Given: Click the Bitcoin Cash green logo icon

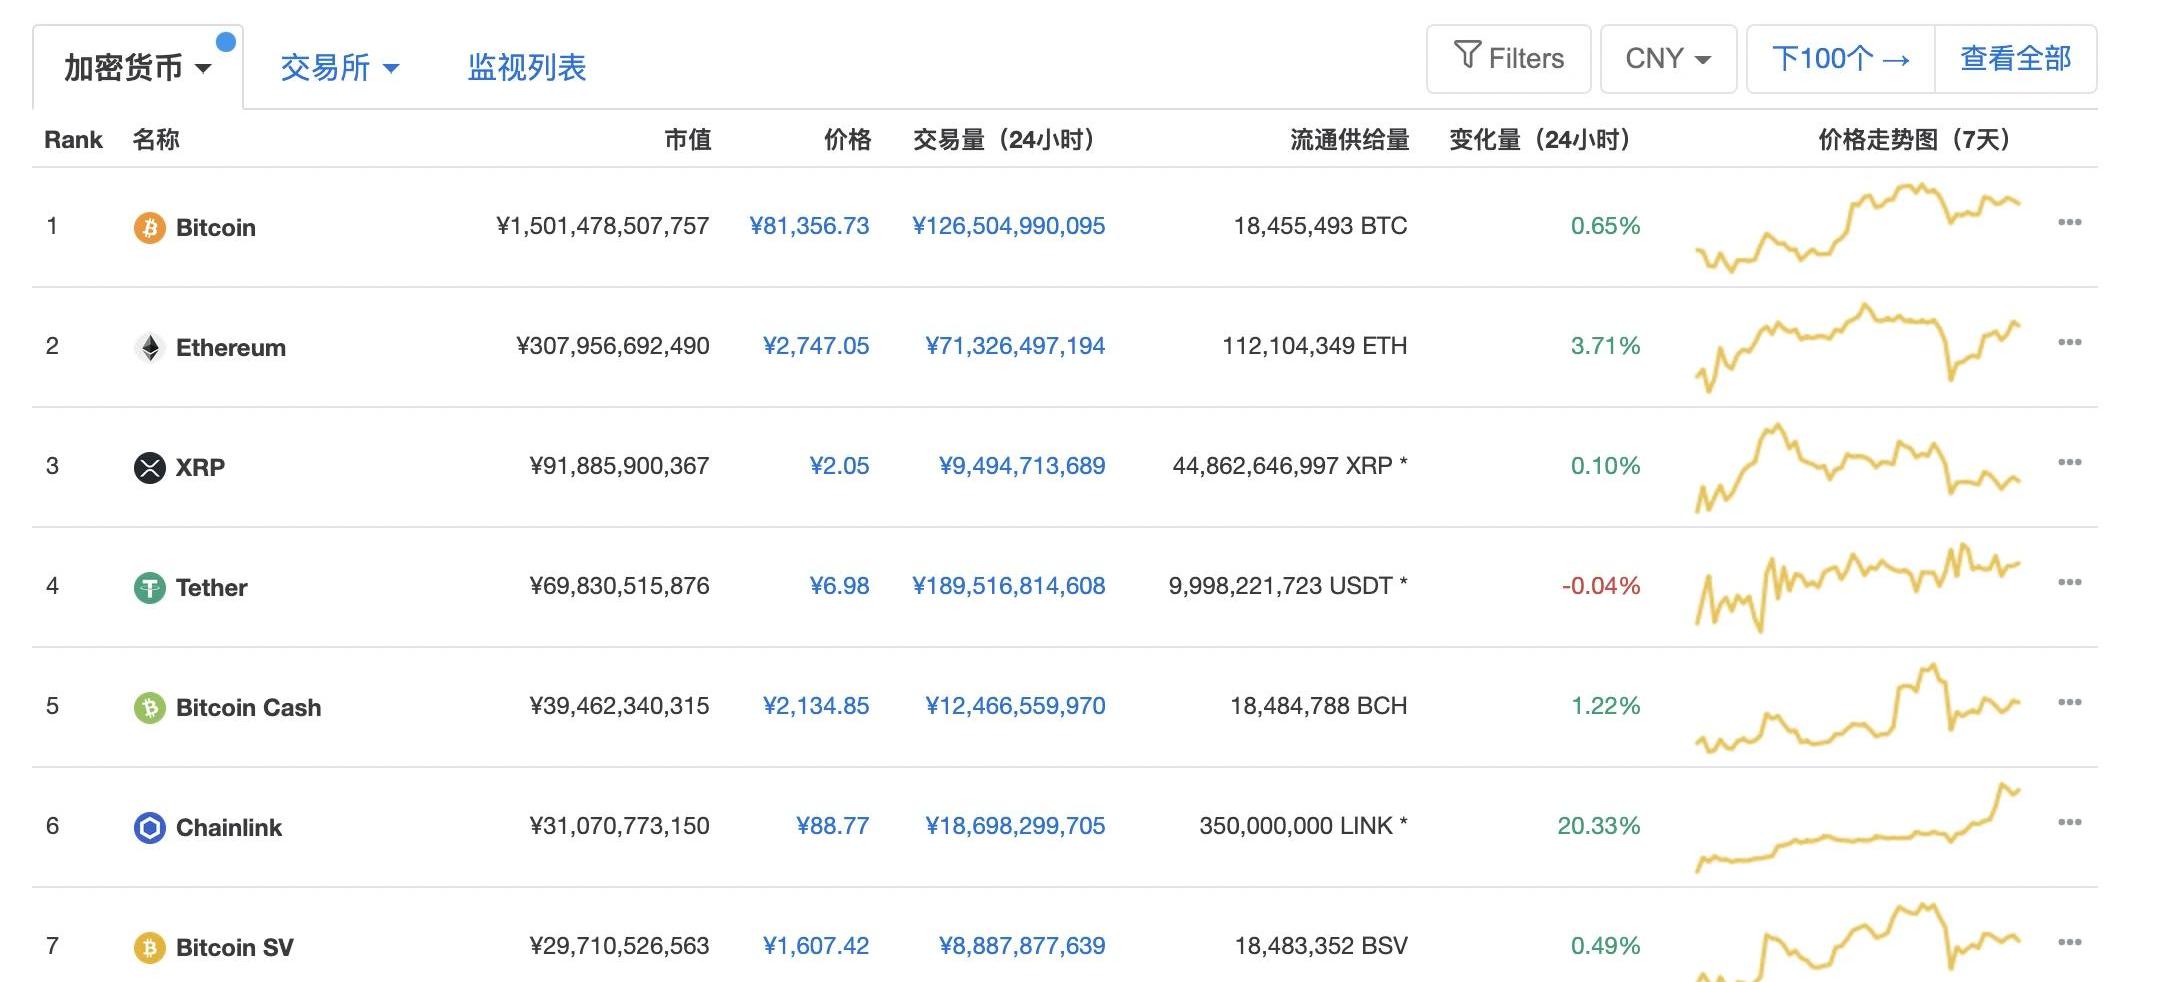Looking at the screenshot, I should click(149, 708).
